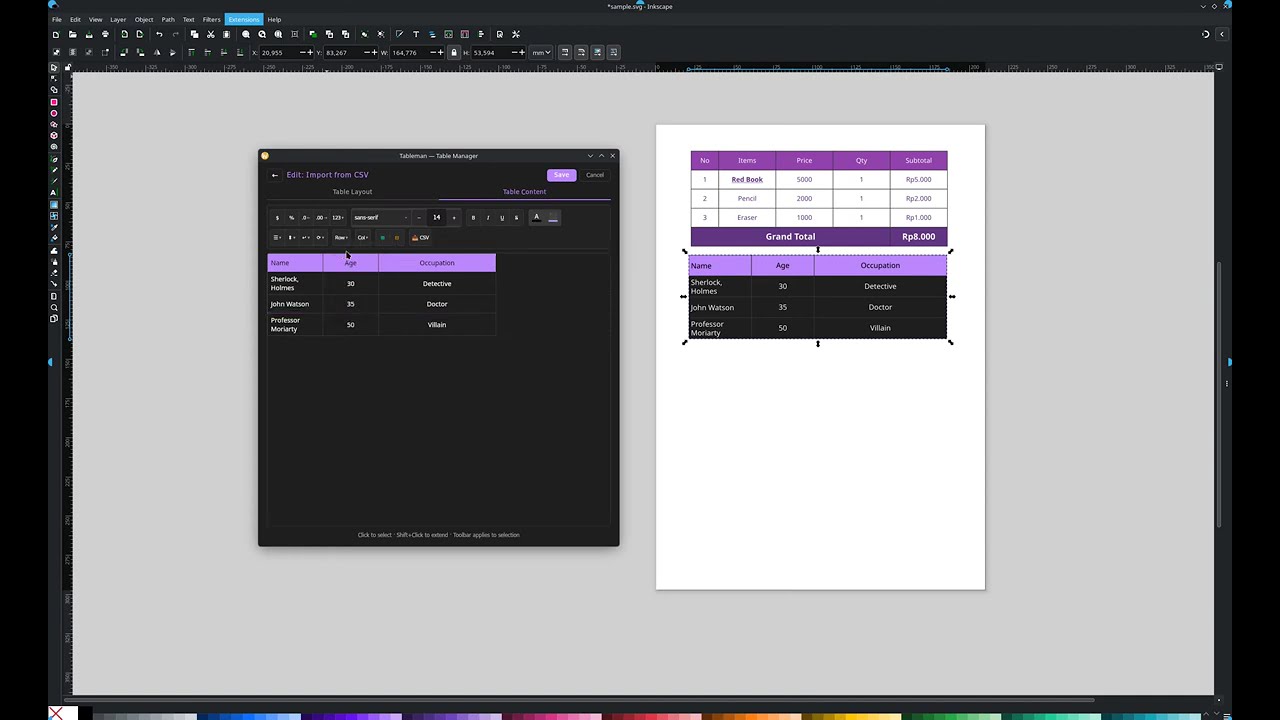Click the Save button in Tableman
1280x720 pixels.
561,175
